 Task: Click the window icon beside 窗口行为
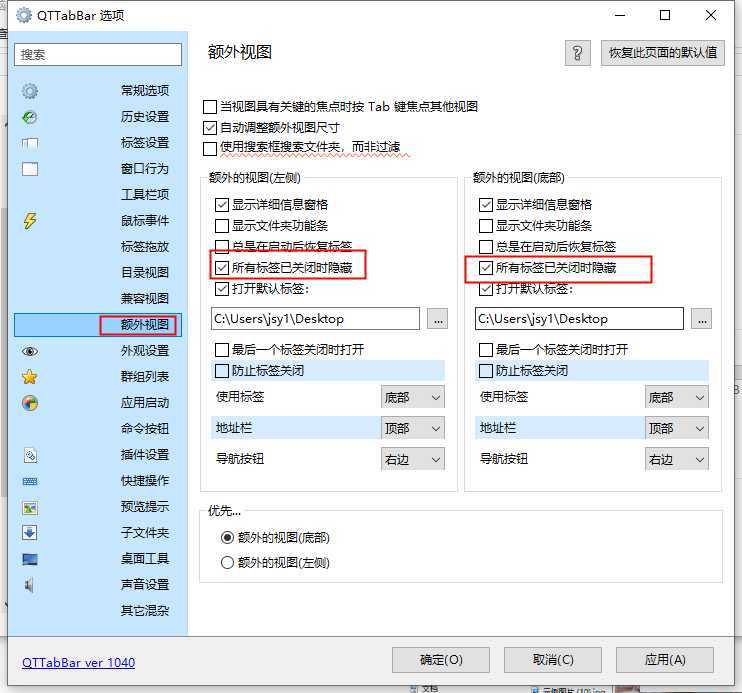pos(30,169)
